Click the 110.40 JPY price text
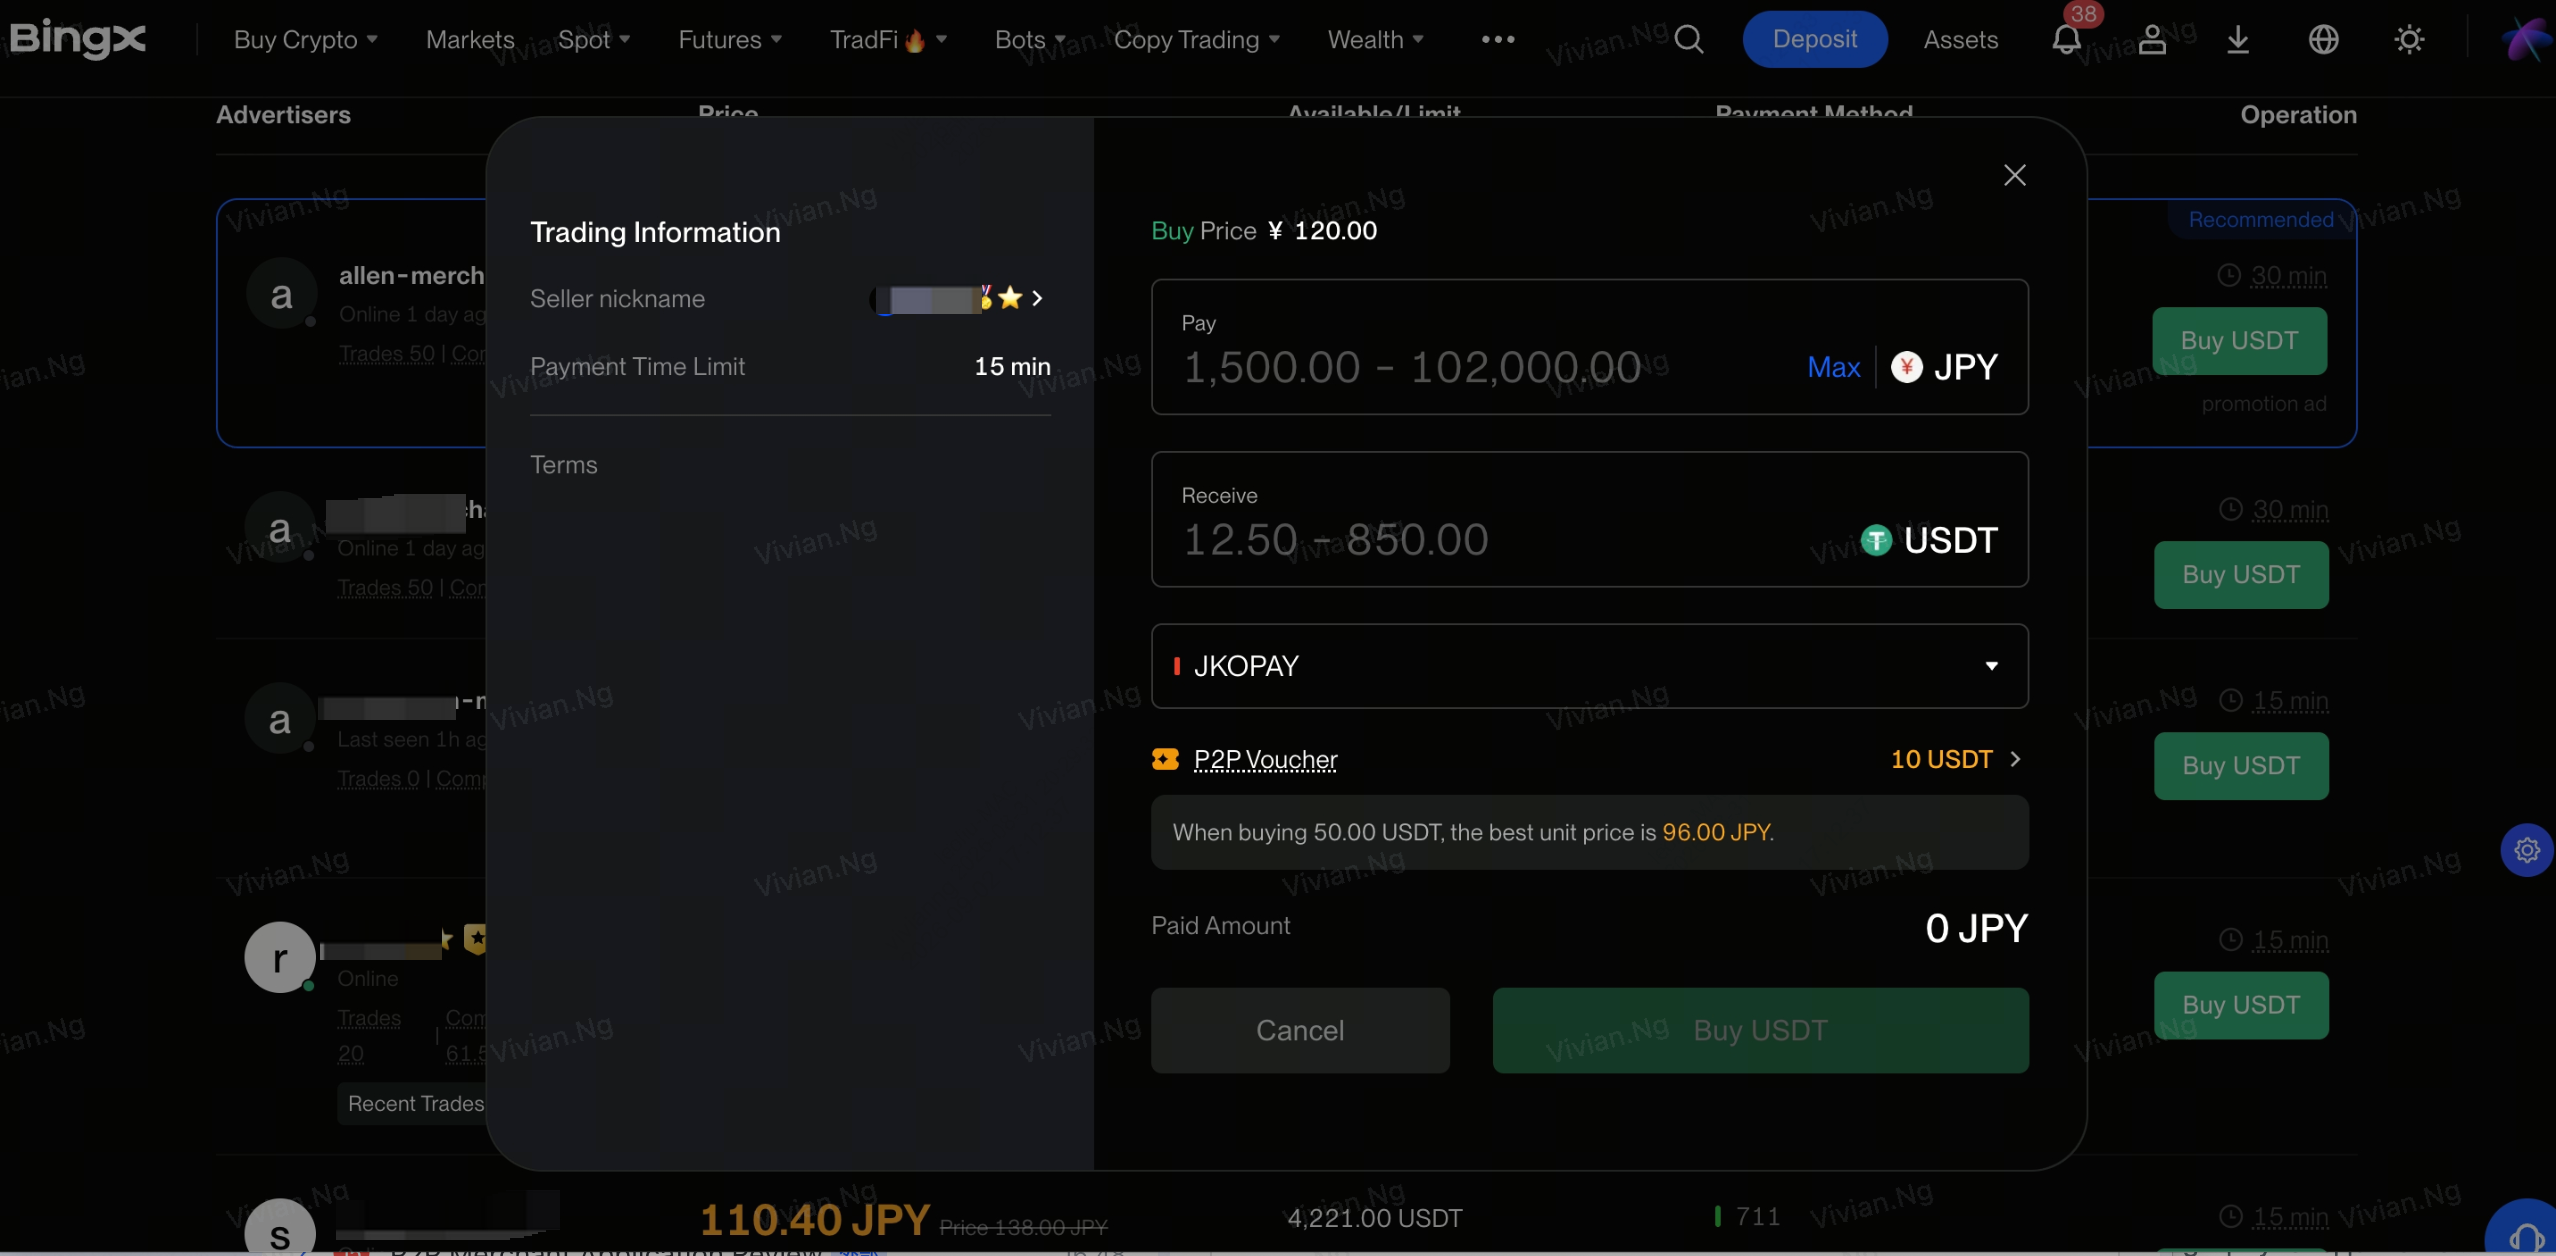 click(815, 1219)
